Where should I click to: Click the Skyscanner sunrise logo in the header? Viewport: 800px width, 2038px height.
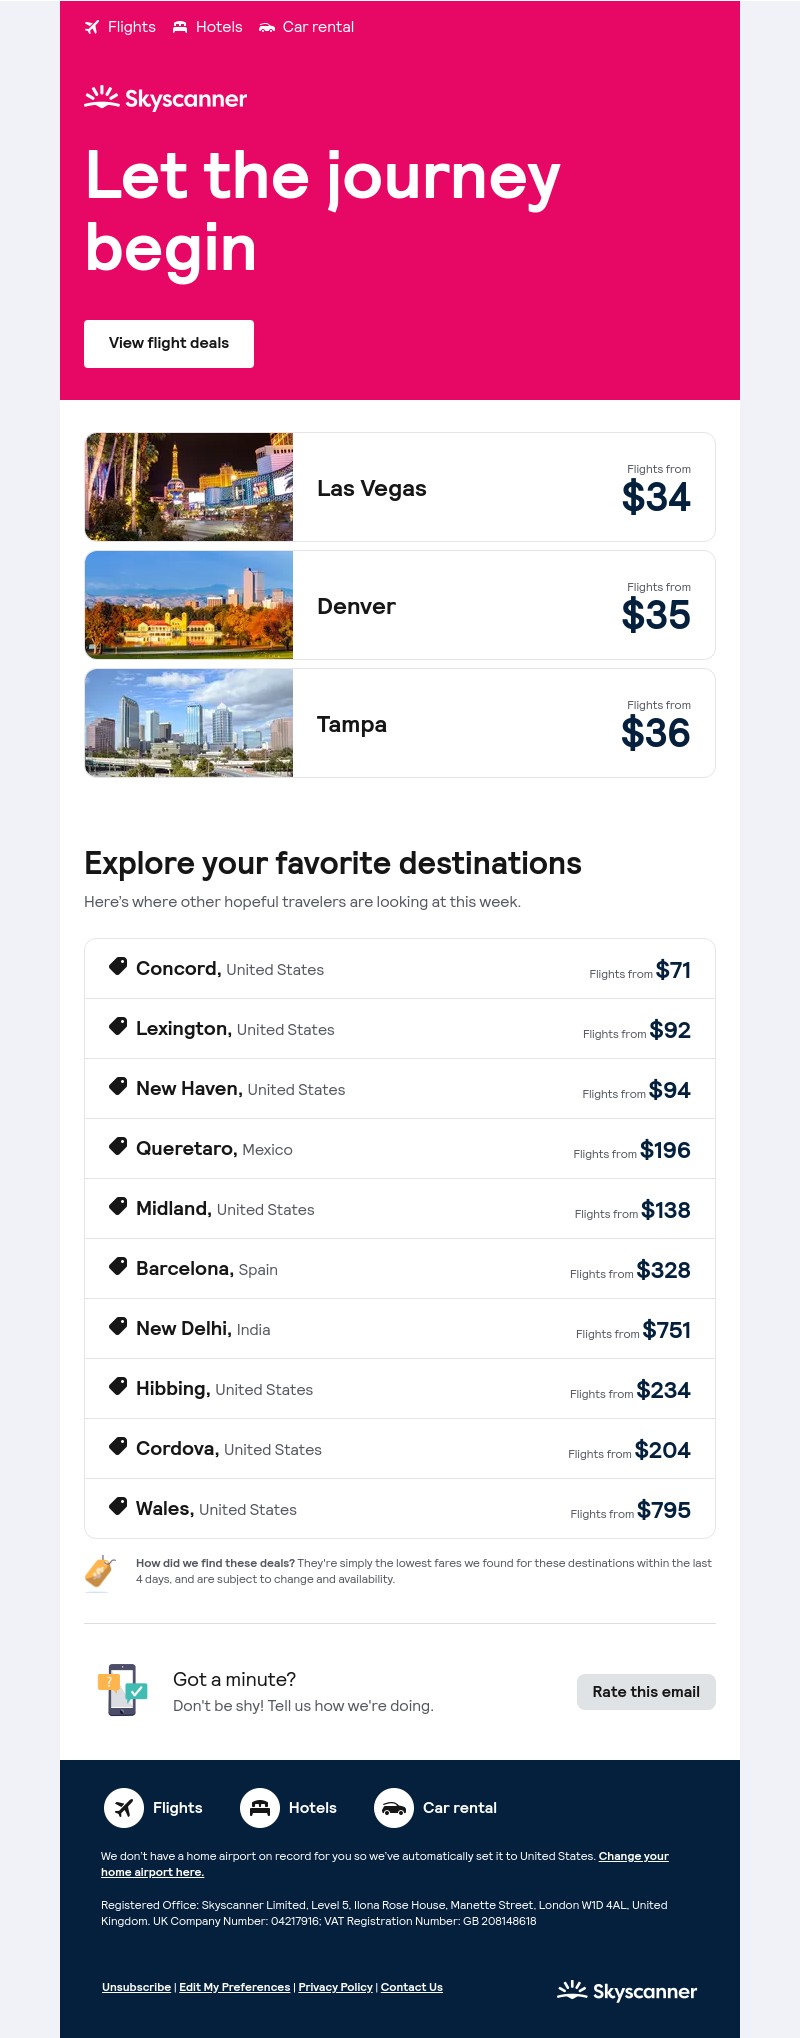coord(102,98)
